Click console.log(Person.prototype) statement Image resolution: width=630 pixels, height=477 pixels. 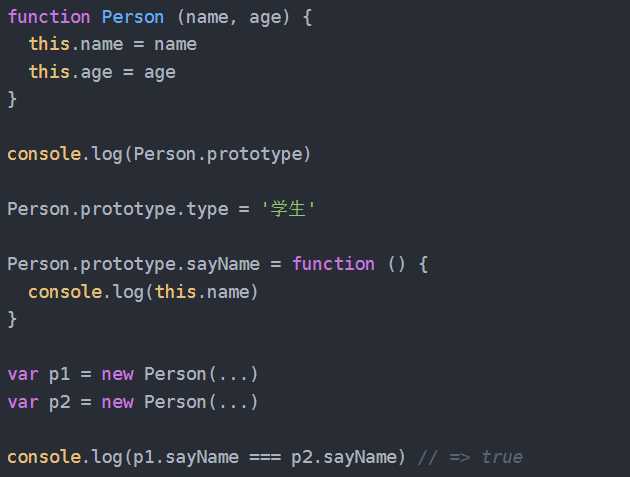pyautogui.click(x=159, y=154)
